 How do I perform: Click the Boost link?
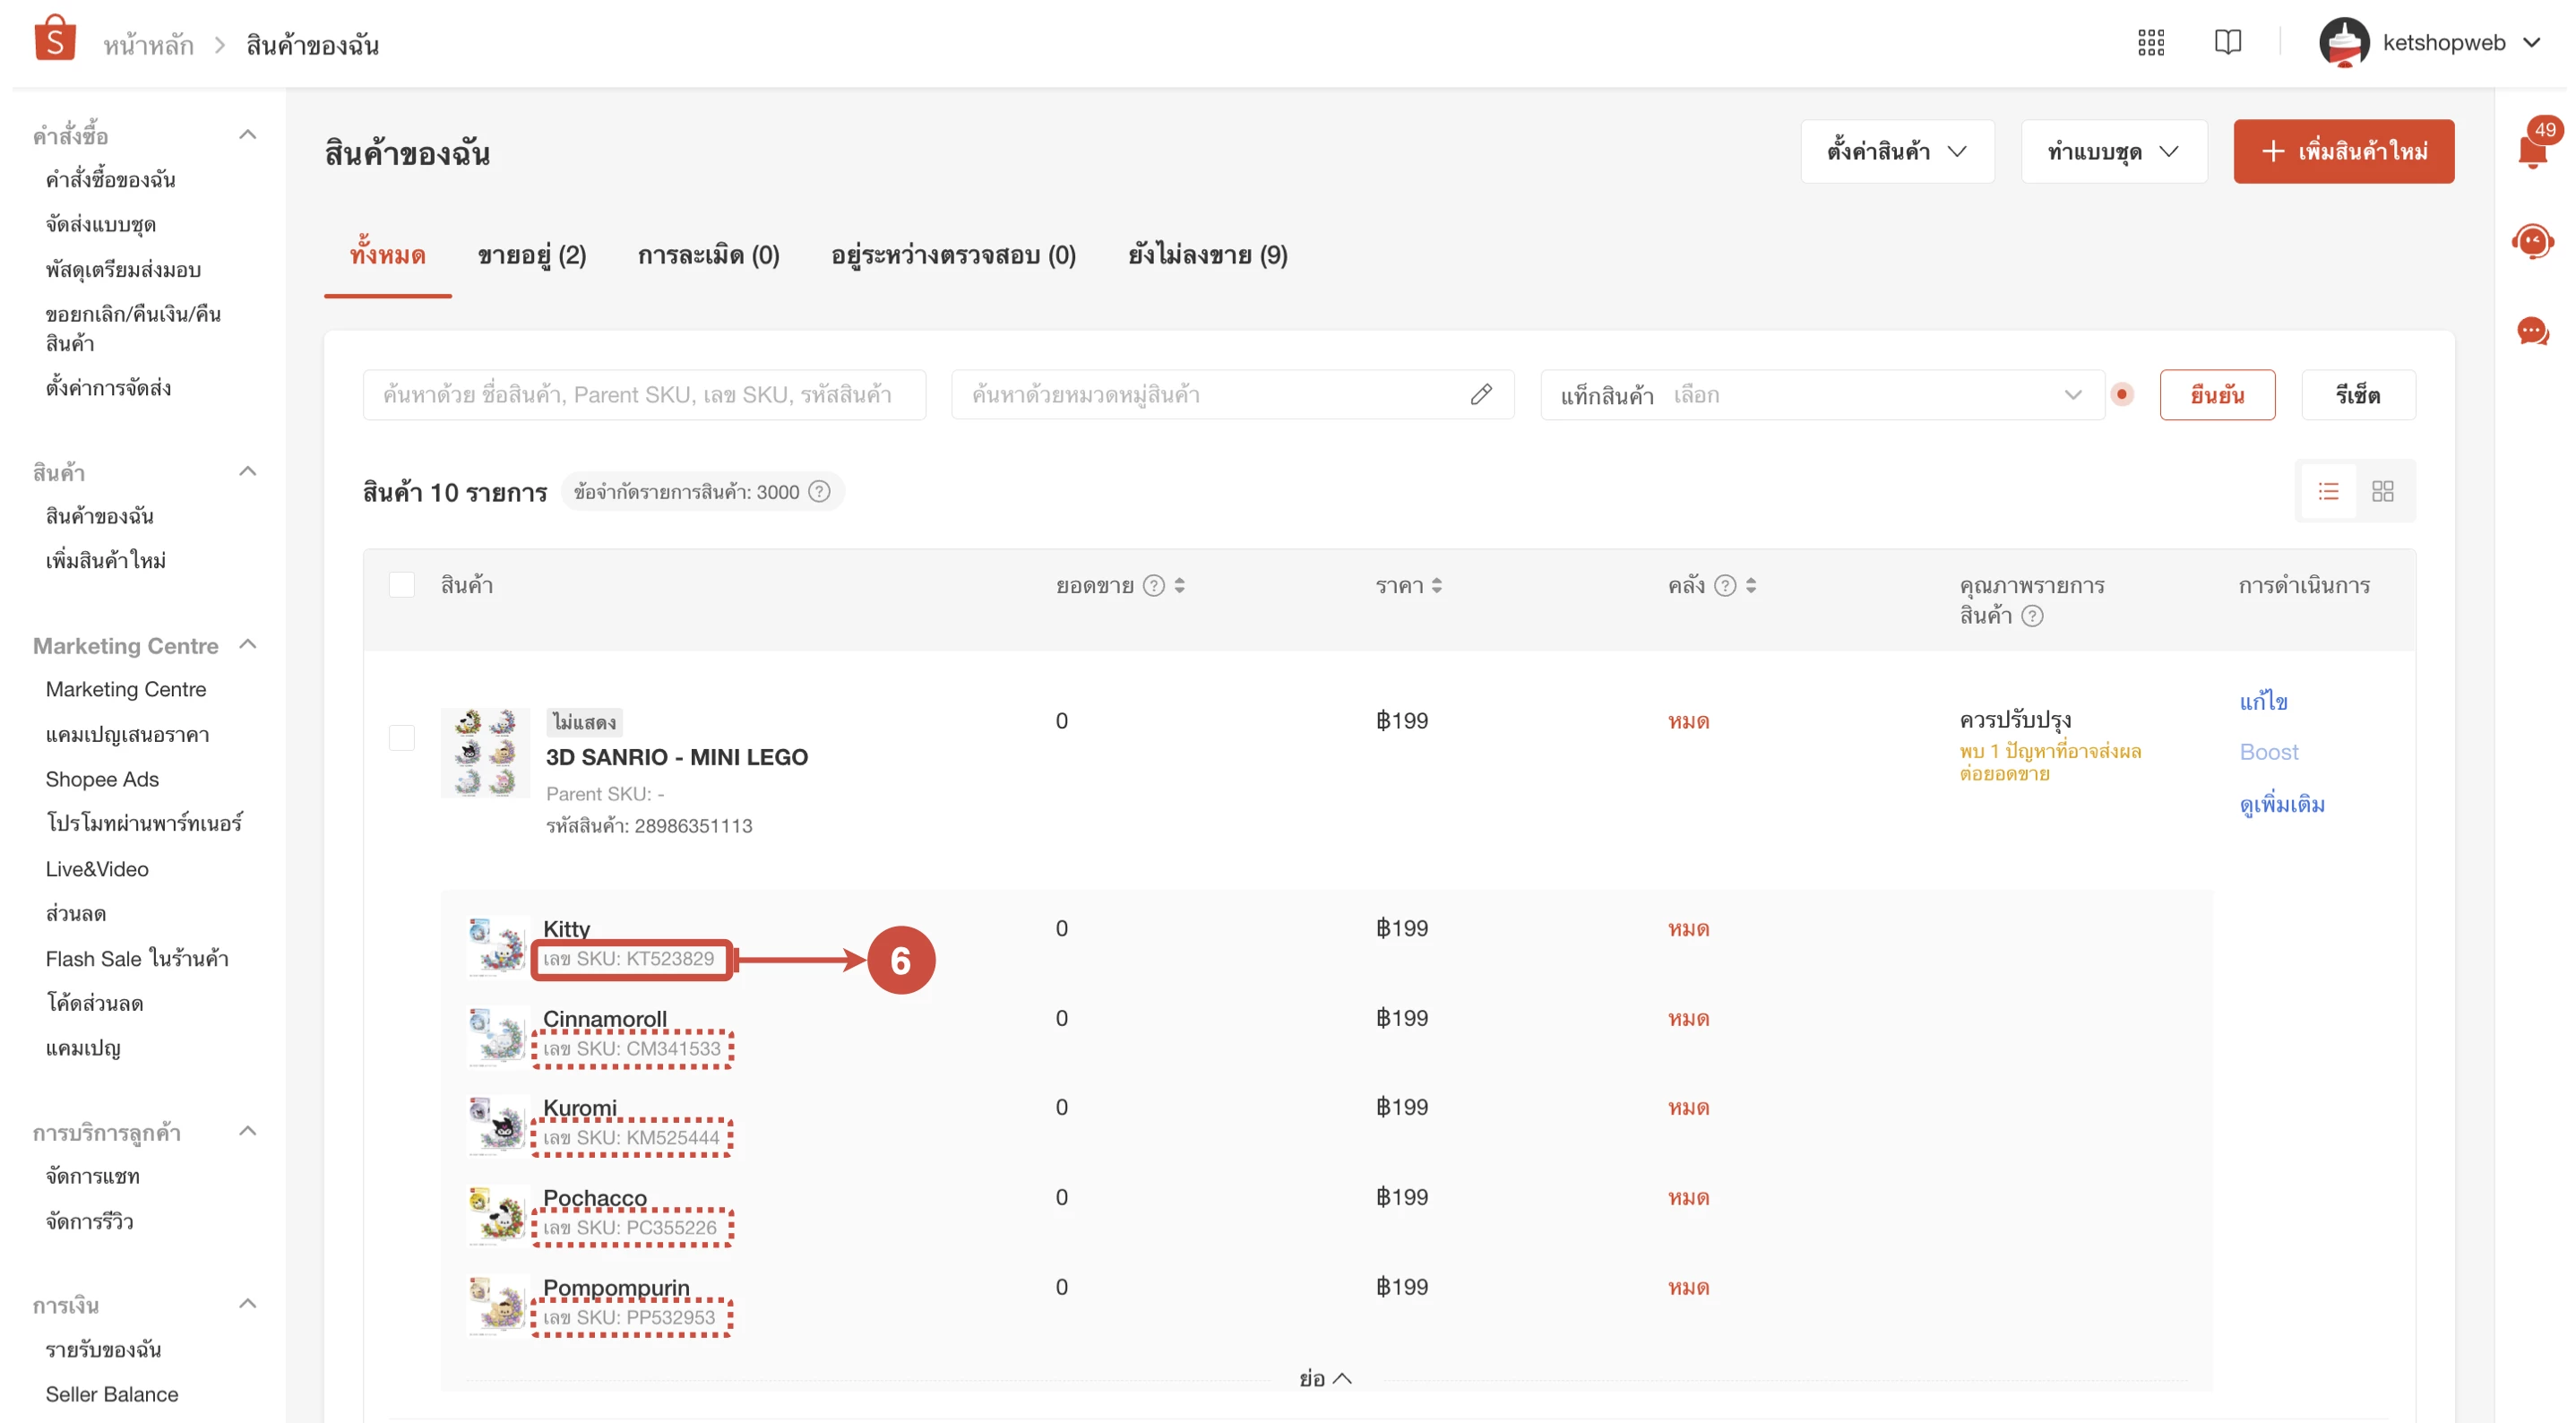point(2269,752)
